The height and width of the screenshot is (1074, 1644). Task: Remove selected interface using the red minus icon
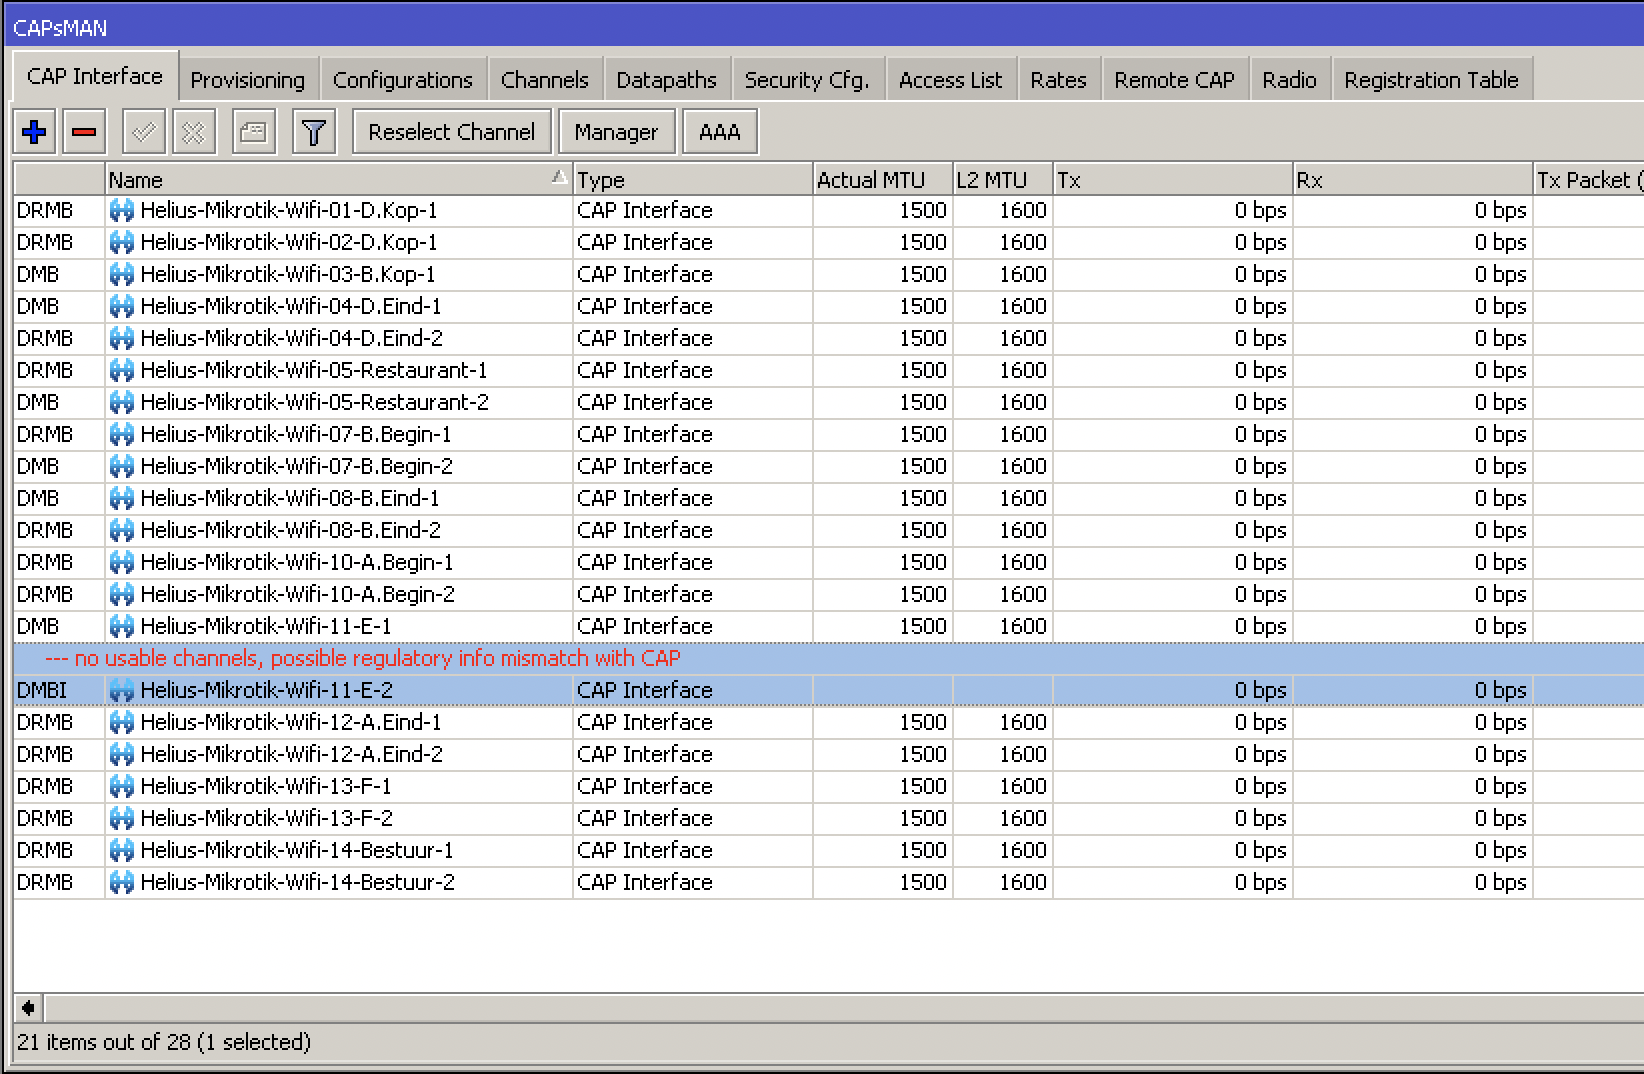(83, 131)
